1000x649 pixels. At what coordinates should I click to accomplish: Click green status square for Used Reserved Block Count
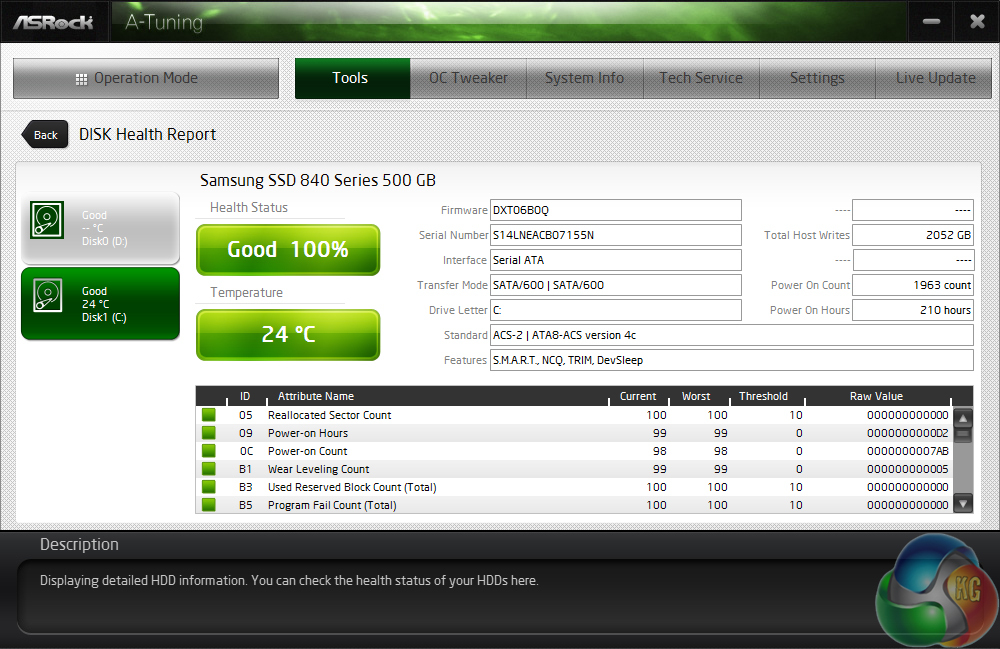pos(209,486)
